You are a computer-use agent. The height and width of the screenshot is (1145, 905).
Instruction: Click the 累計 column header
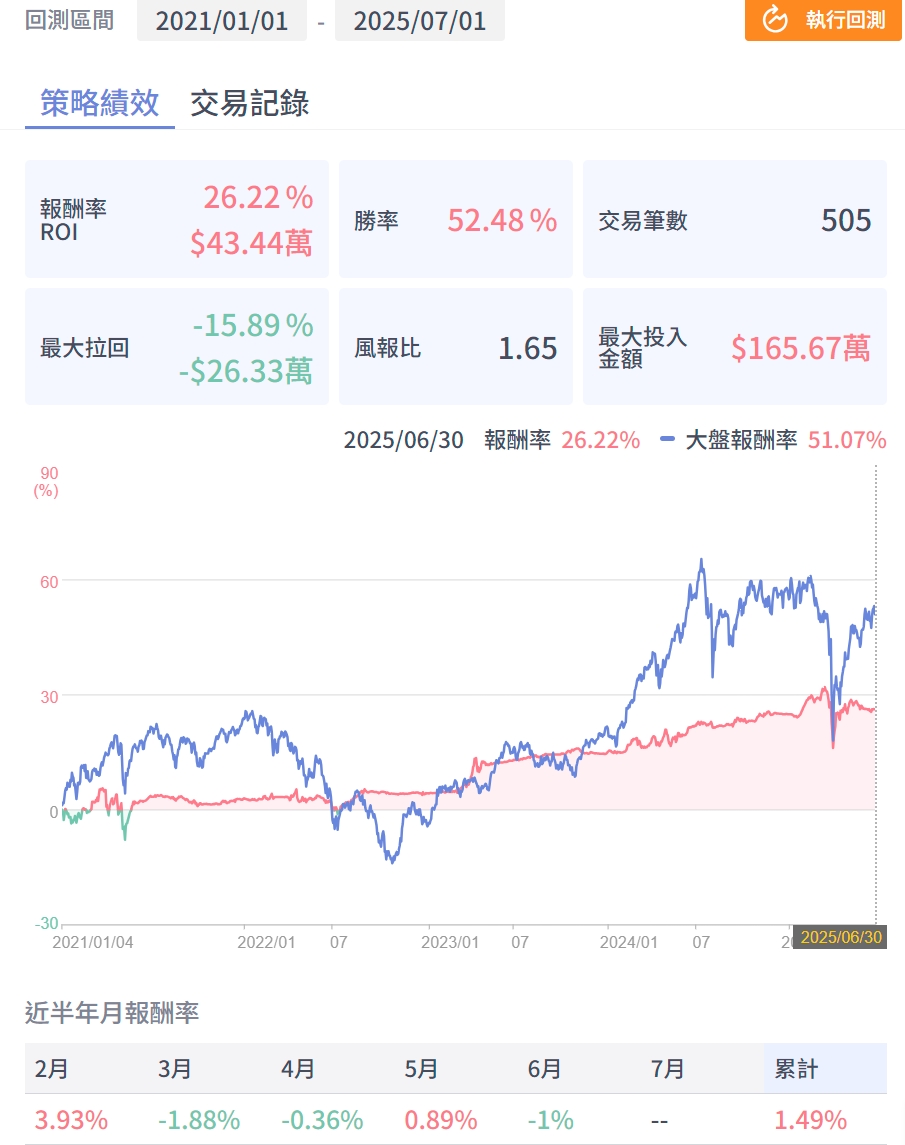[x=796, y=1069]
